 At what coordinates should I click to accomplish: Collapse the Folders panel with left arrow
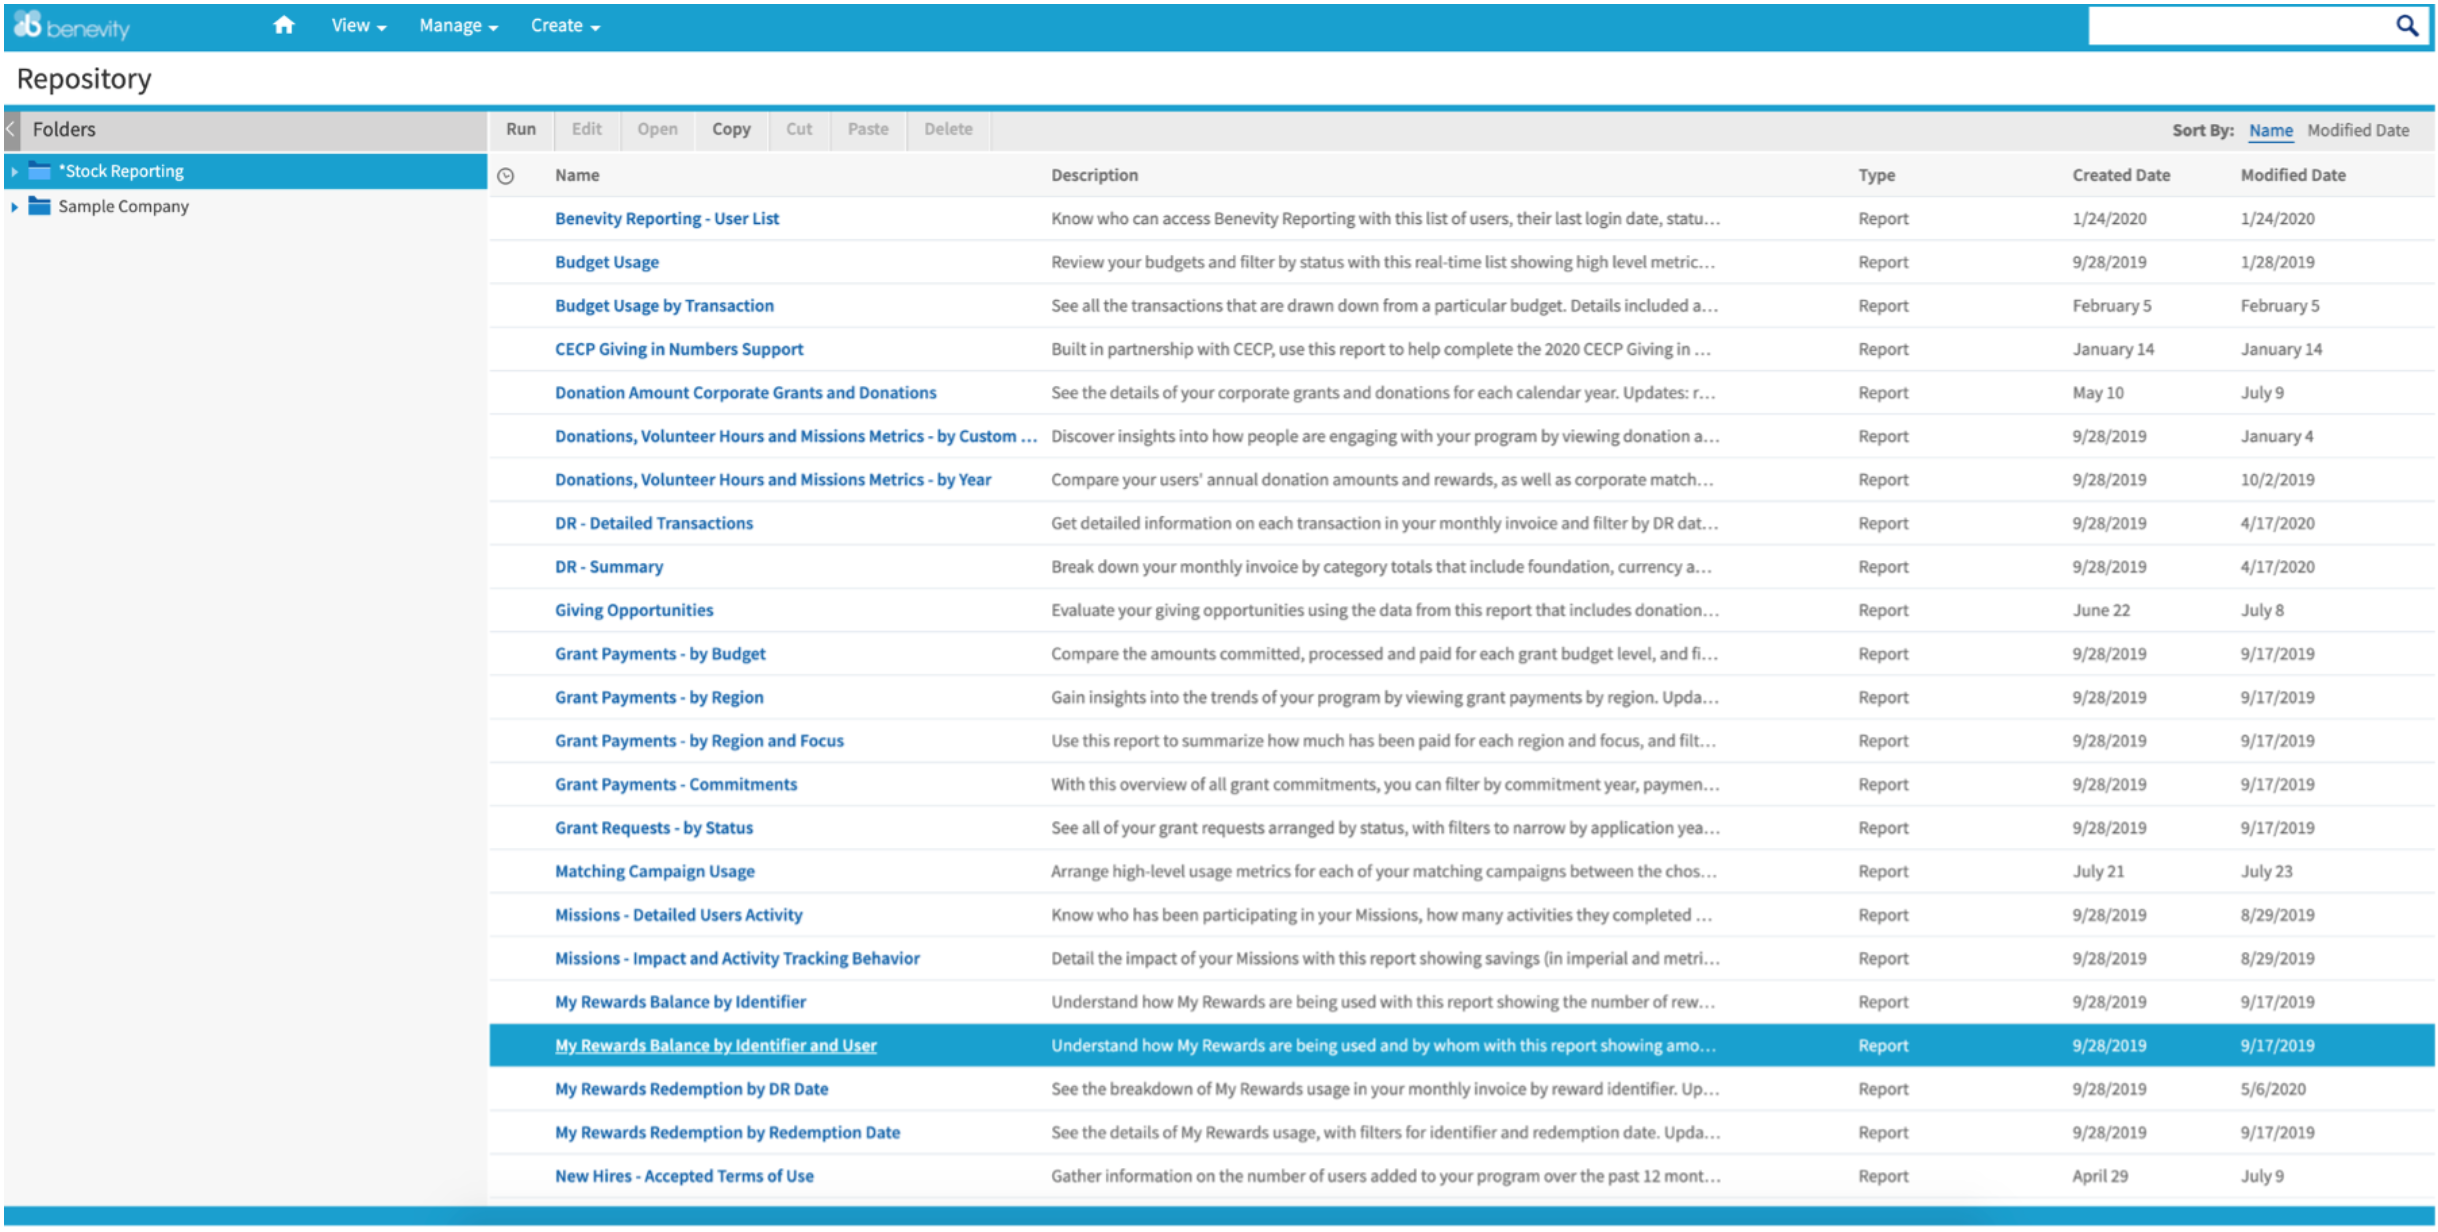click(x=11, y=129)
